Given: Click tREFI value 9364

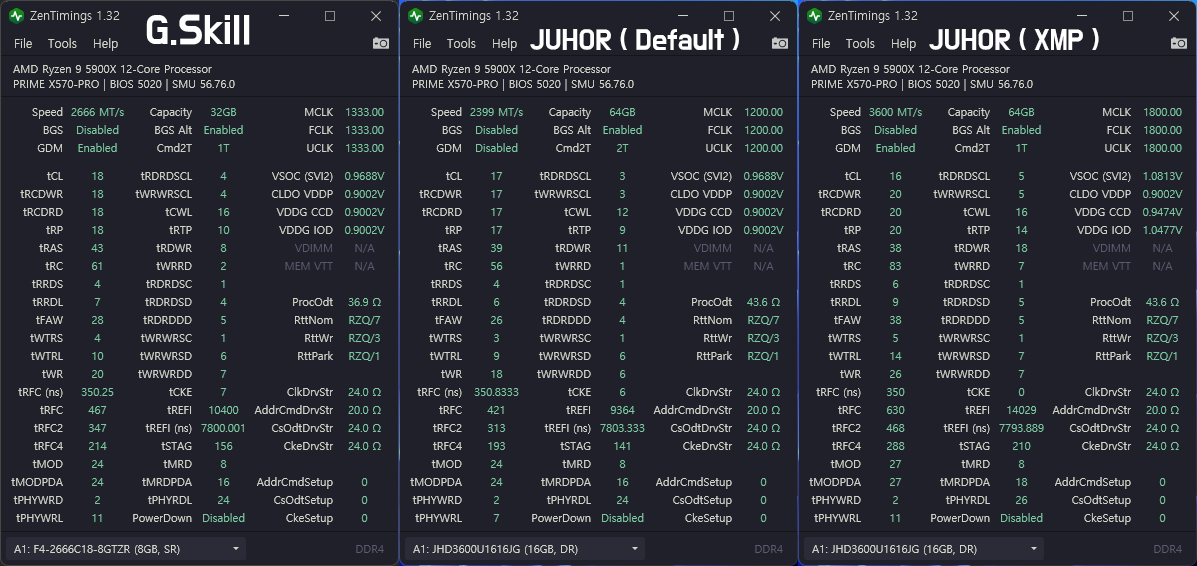Looking at the screenshot, I should (622, 410).
